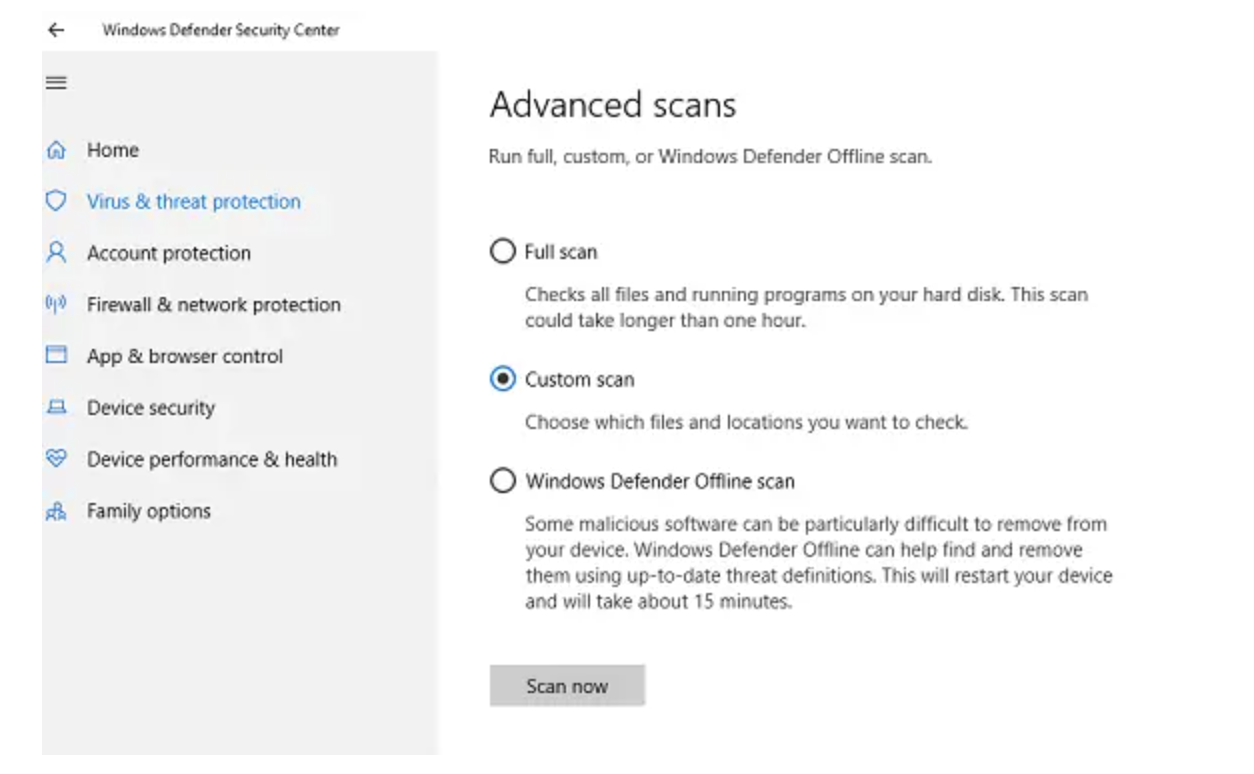This screenshot has width=1254, height=774.
Task: Open Device performance & health section
Action: 212,459
